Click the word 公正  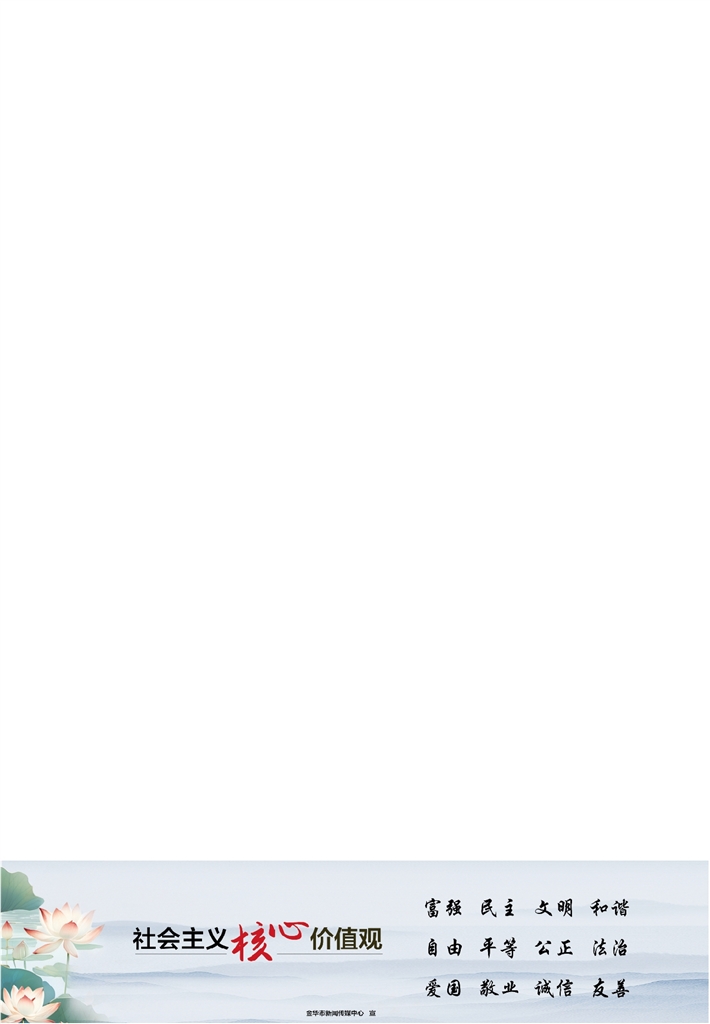pos(554,948)
